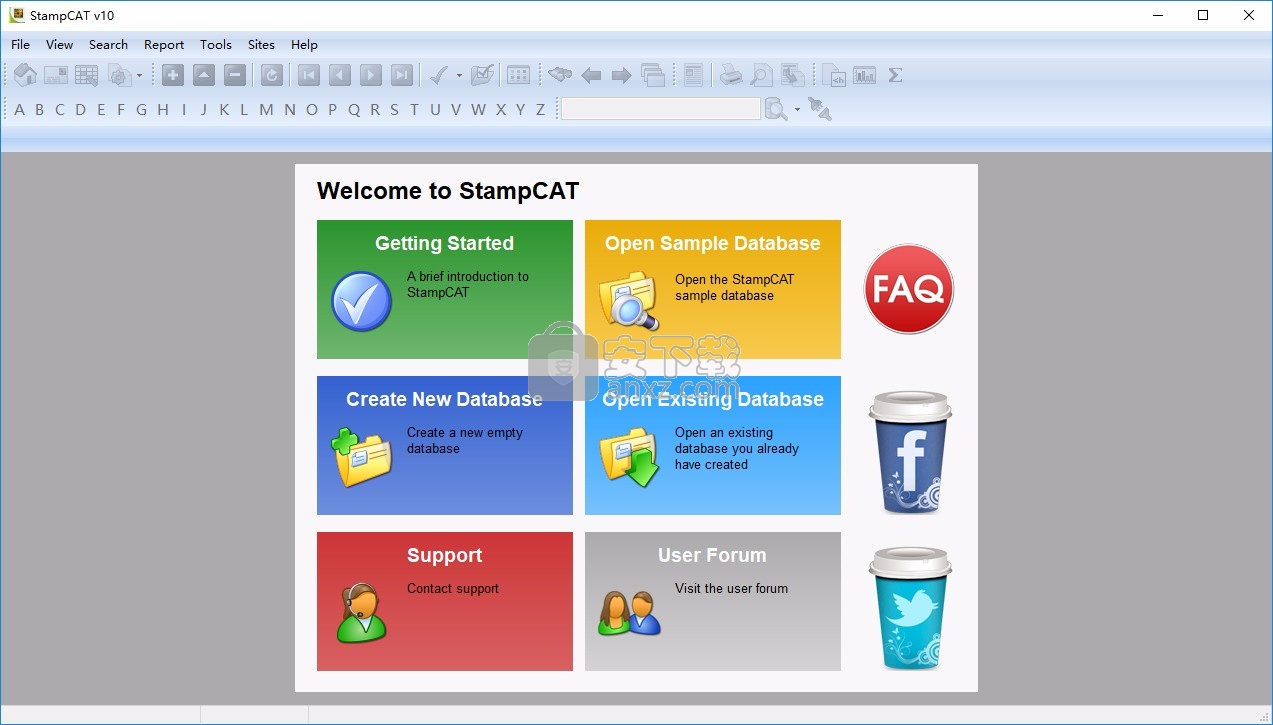Screen dimensions: 1273x725
Task: Click the thumbnail grid icon
Action: point(518,75)
